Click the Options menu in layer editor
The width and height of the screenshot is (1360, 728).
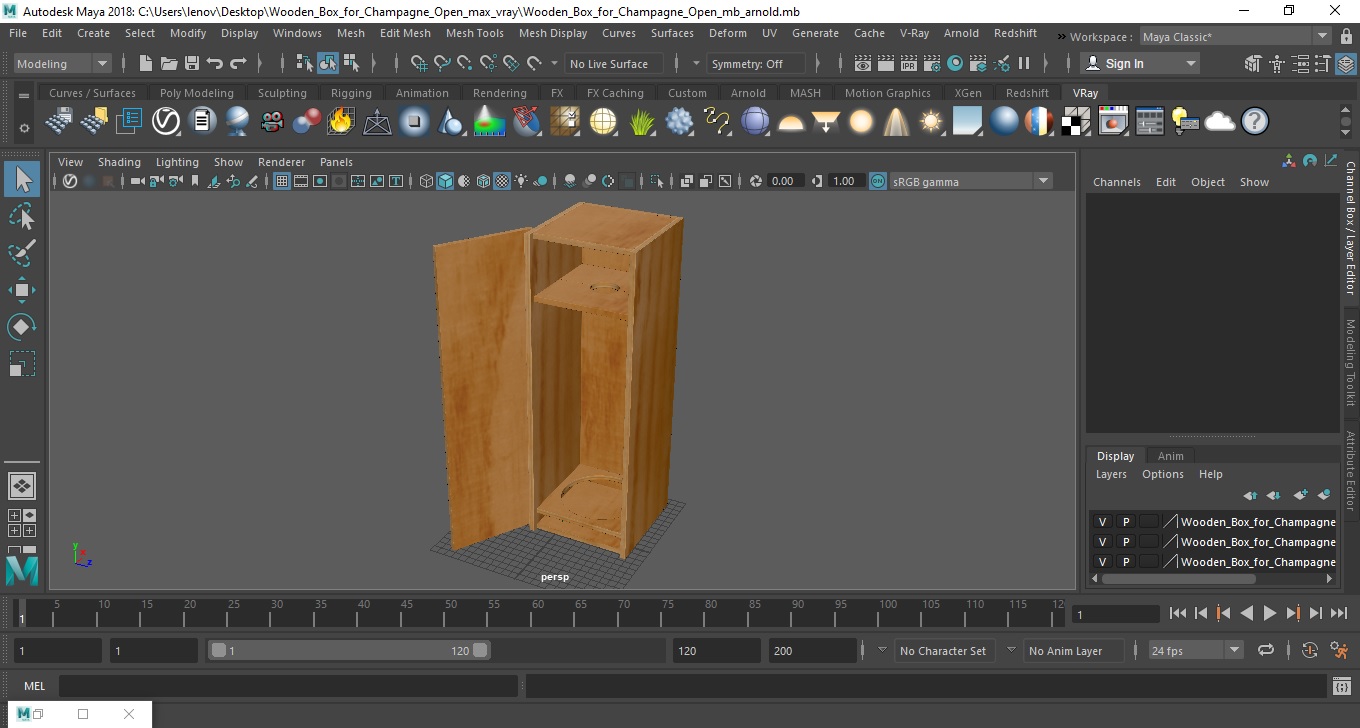point(1162,474)
